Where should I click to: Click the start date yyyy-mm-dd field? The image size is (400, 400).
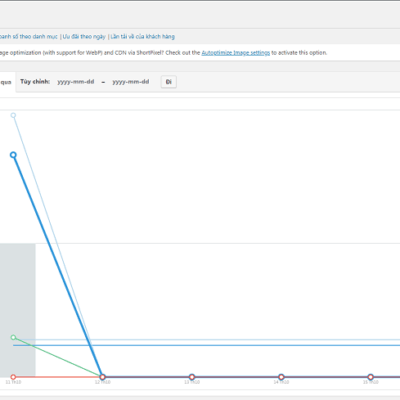point(76,82)
